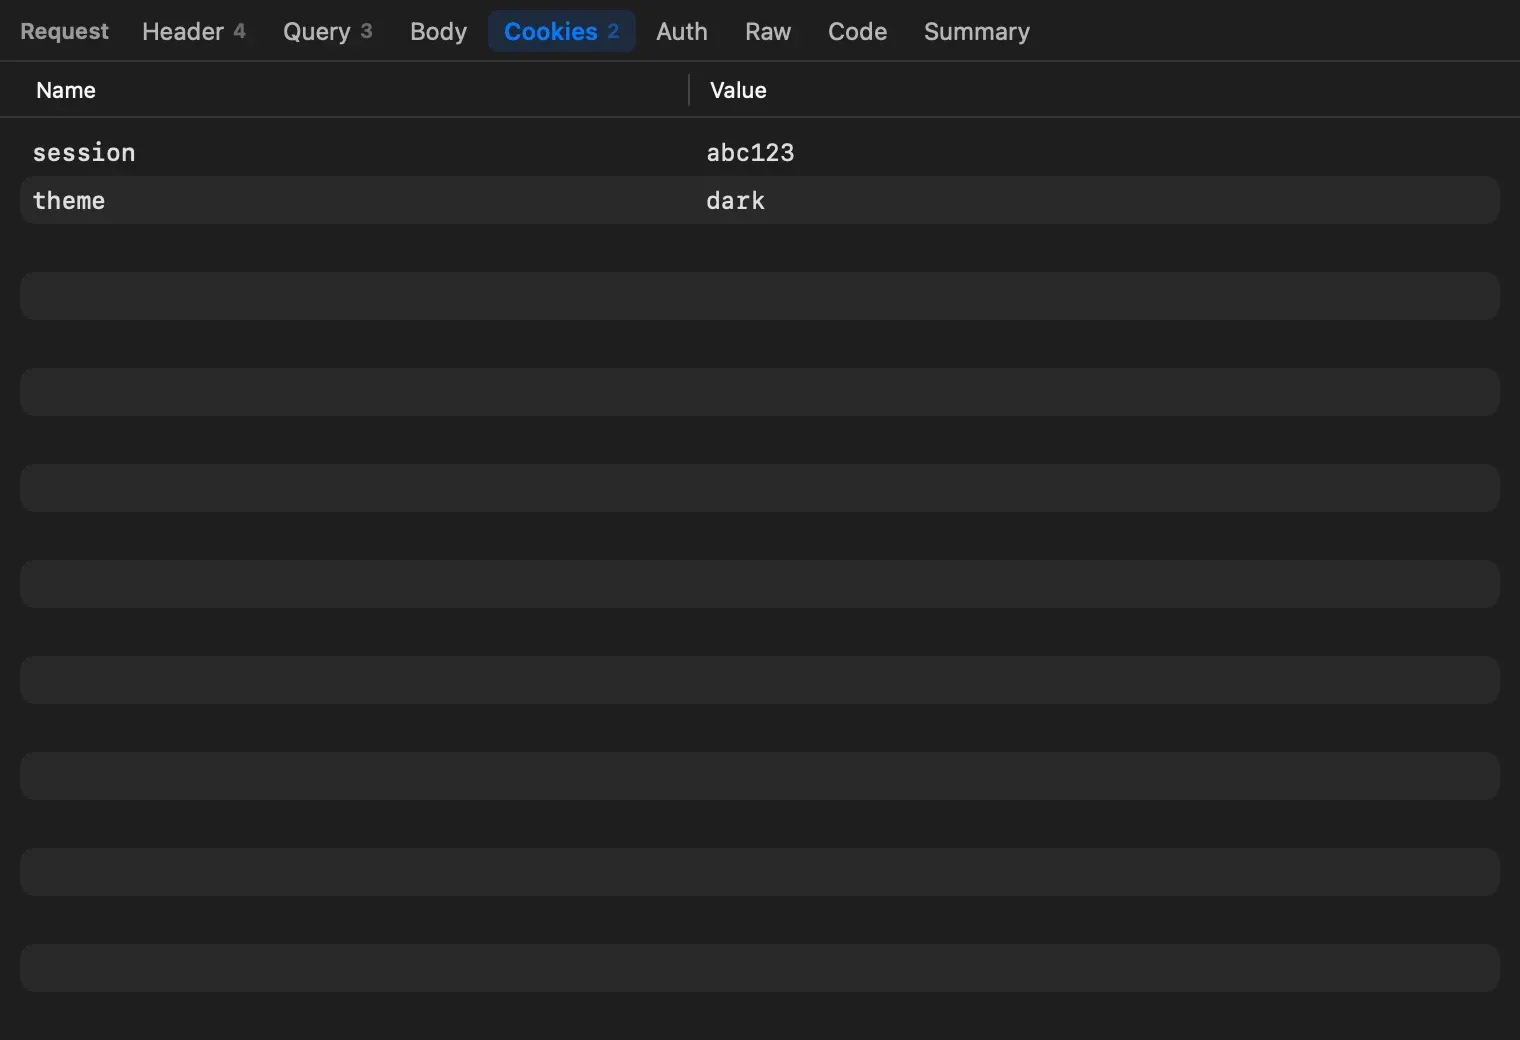Click the Request label
This screenshot has width=1520, height=1040.
(x=64, y=32)
